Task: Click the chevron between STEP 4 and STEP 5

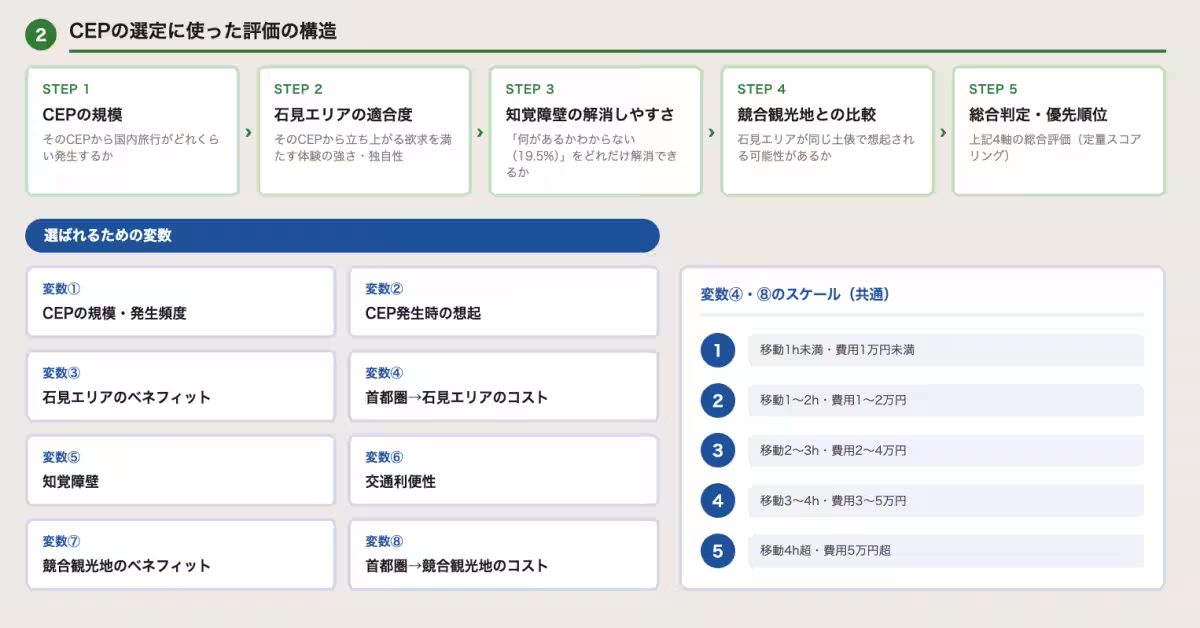Action: pyautogui.click(x=943, y=131)
